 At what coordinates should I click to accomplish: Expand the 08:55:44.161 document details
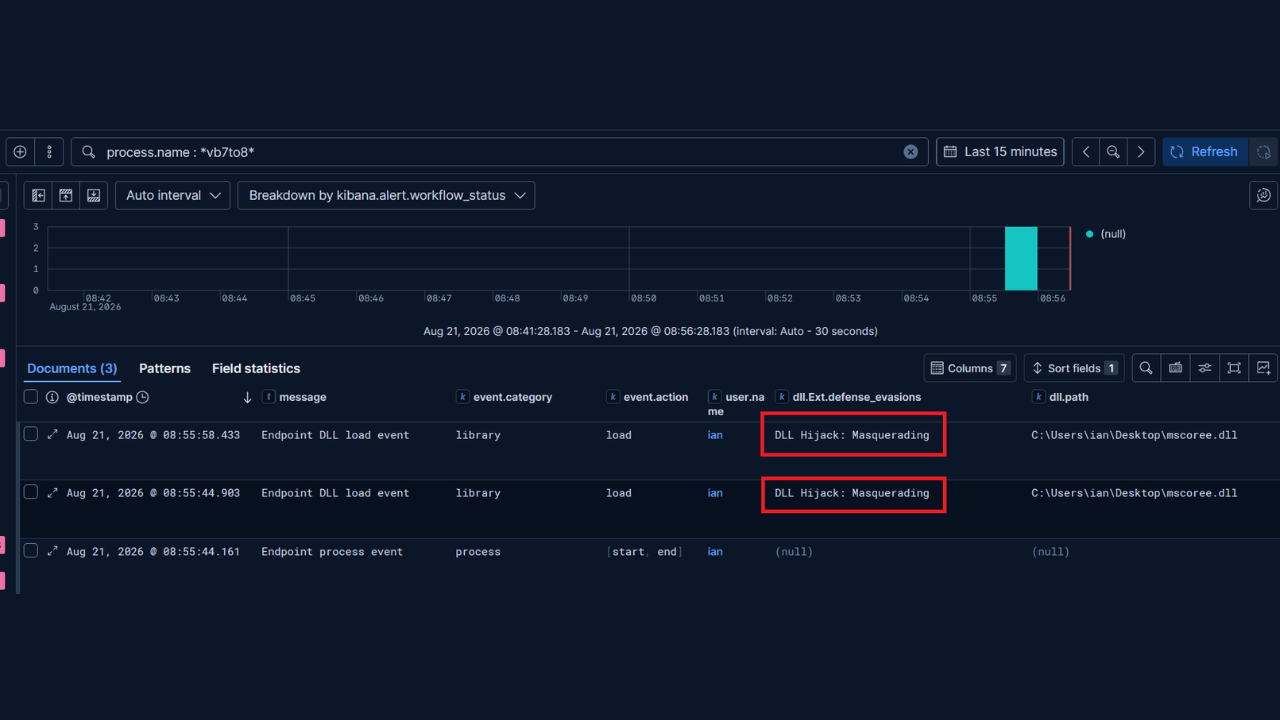pyautogui.click(x=52, y=550)
